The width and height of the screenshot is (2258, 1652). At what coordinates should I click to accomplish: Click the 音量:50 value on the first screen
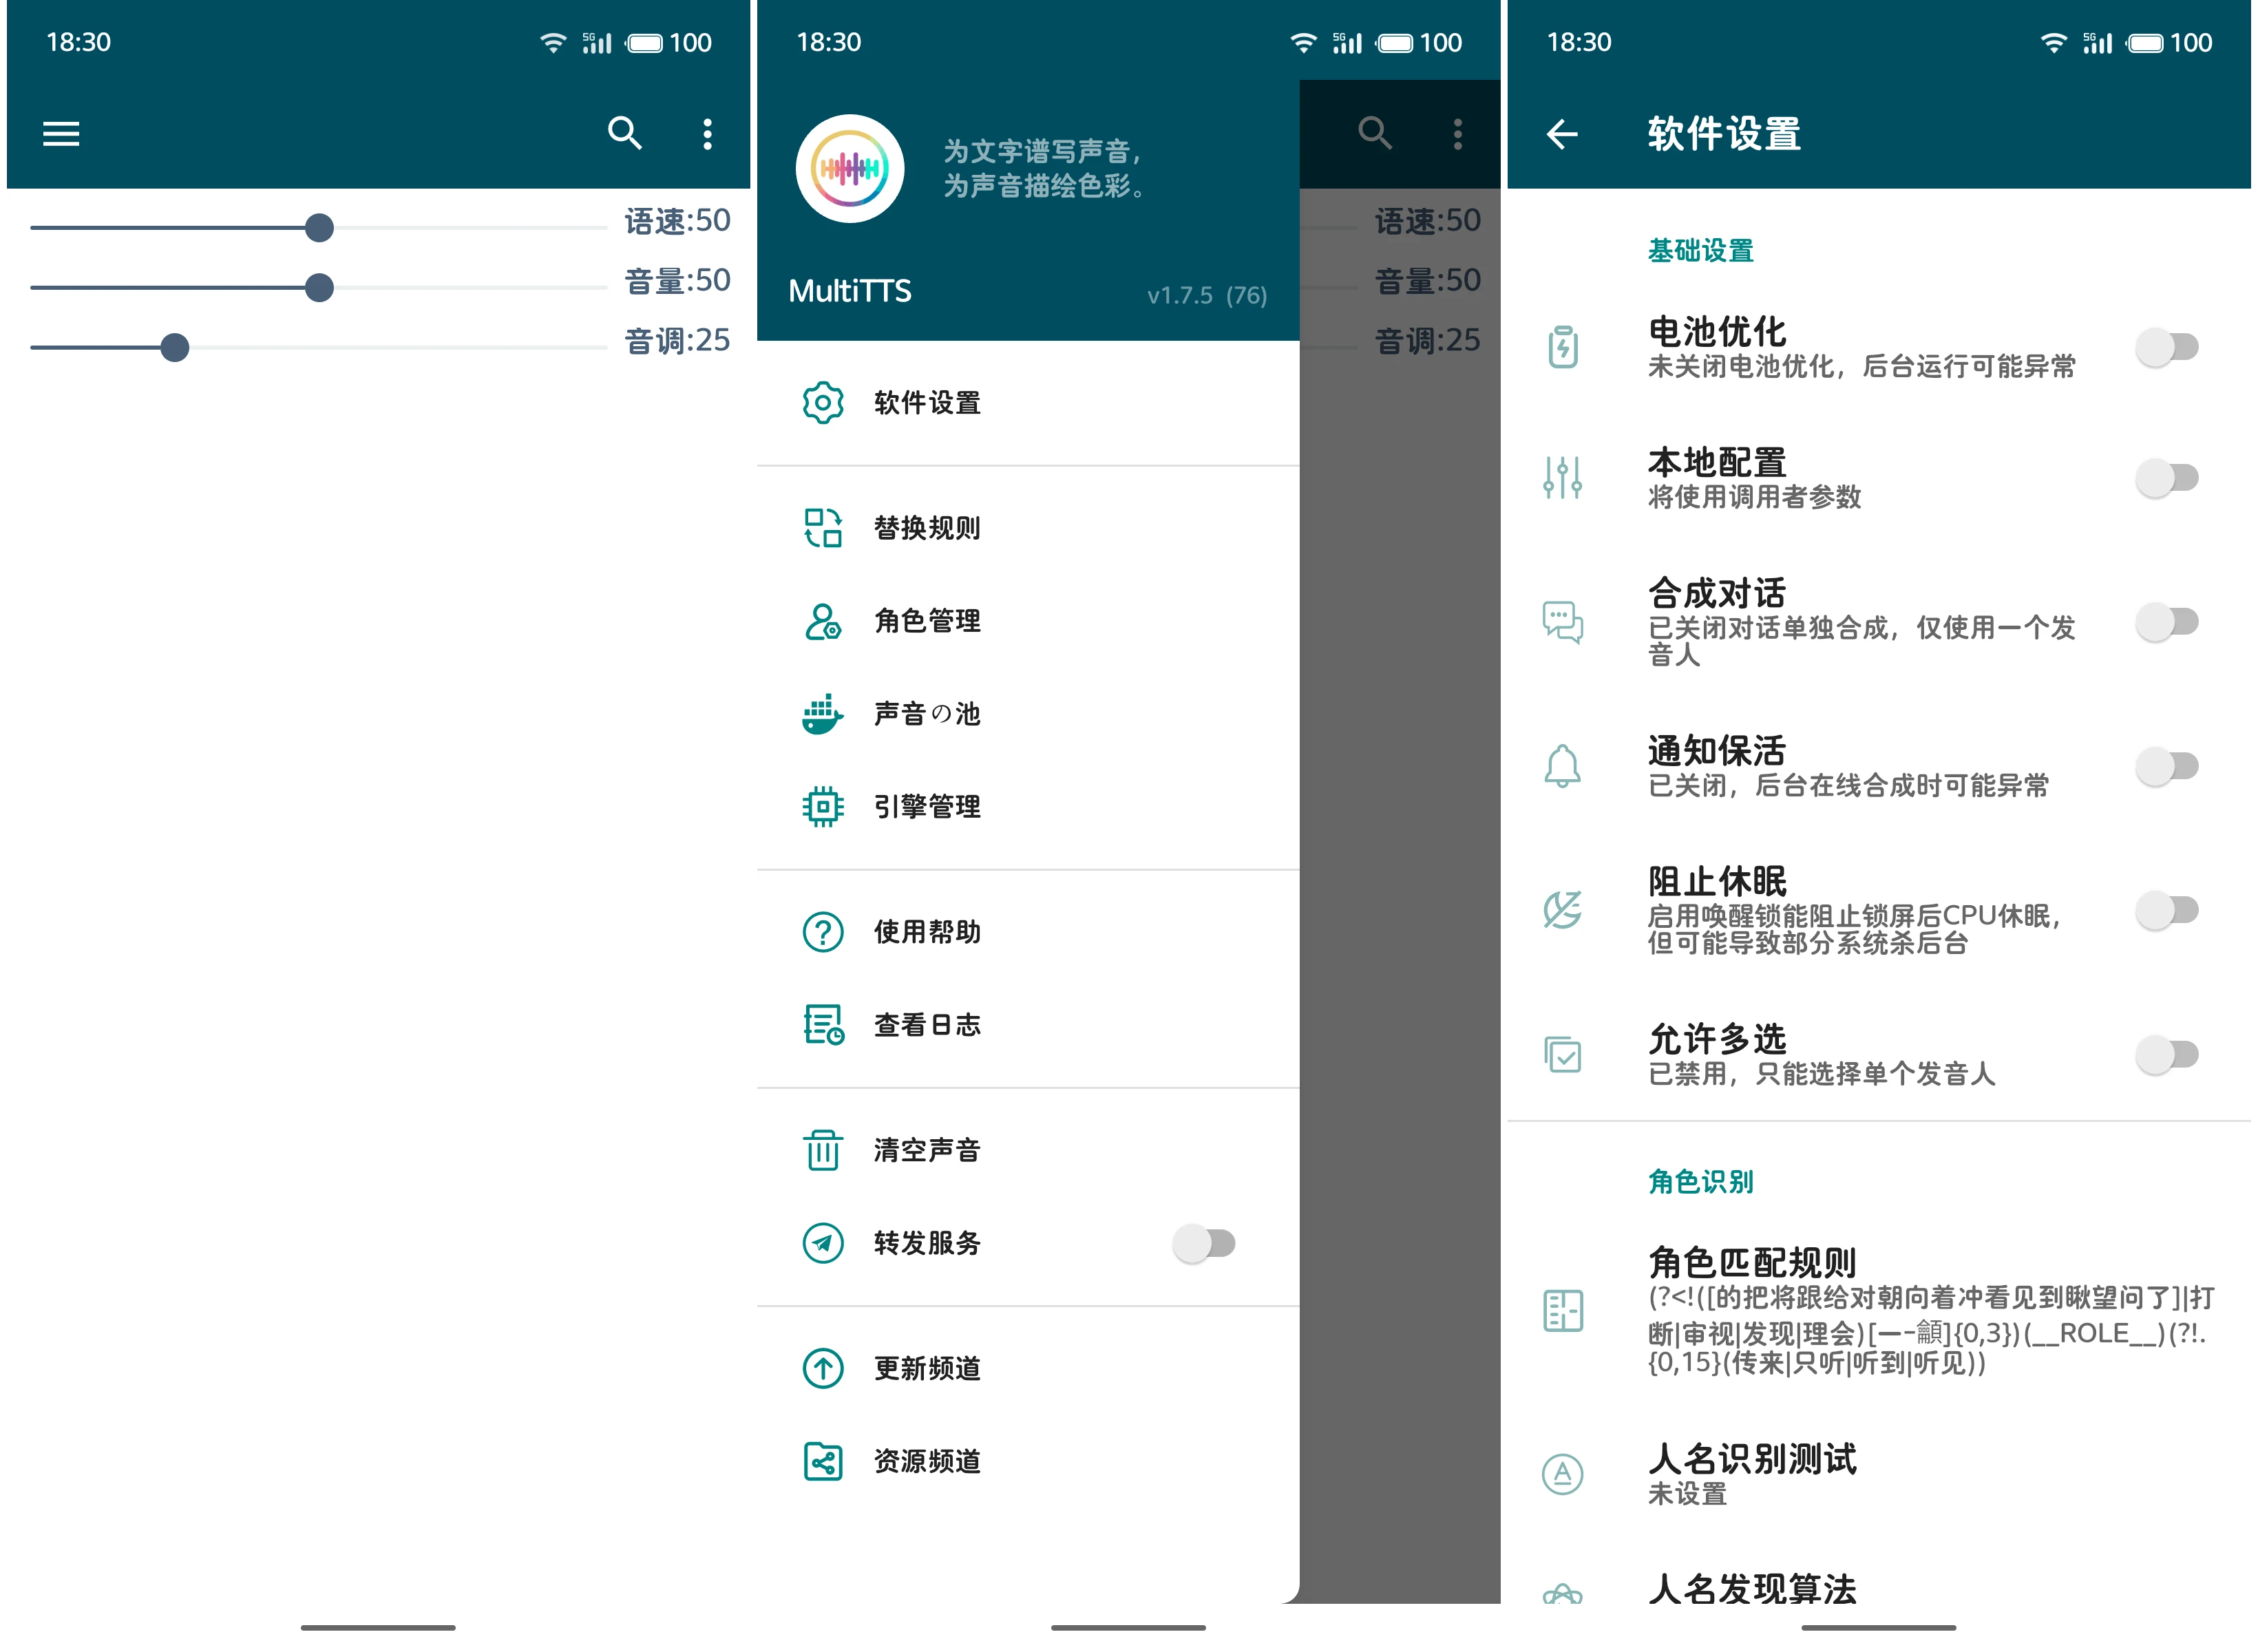[677, 281]
